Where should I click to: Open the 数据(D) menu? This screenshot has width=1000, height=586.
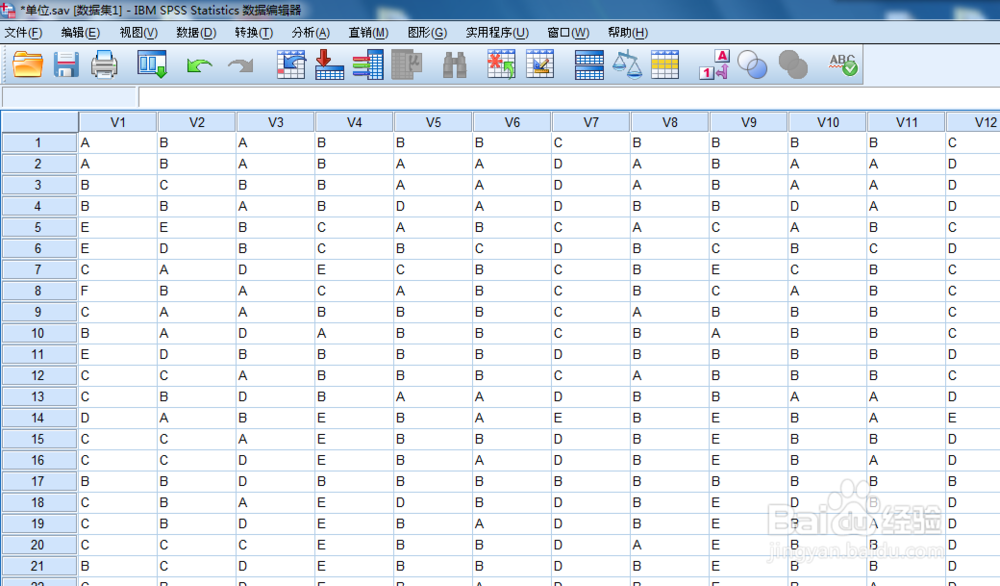[196, 33]
